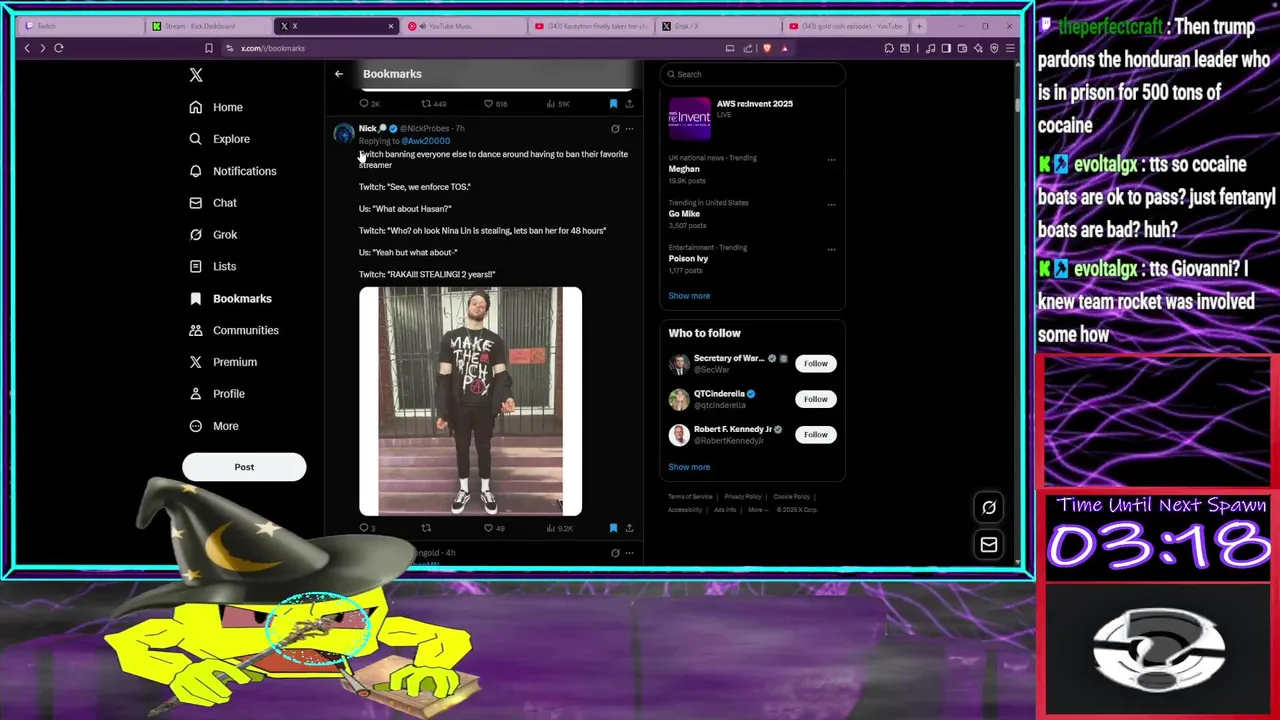Open the floating Grok button
The width and height of the screenshot is (1280, 720).
click(x=989, y=507)
